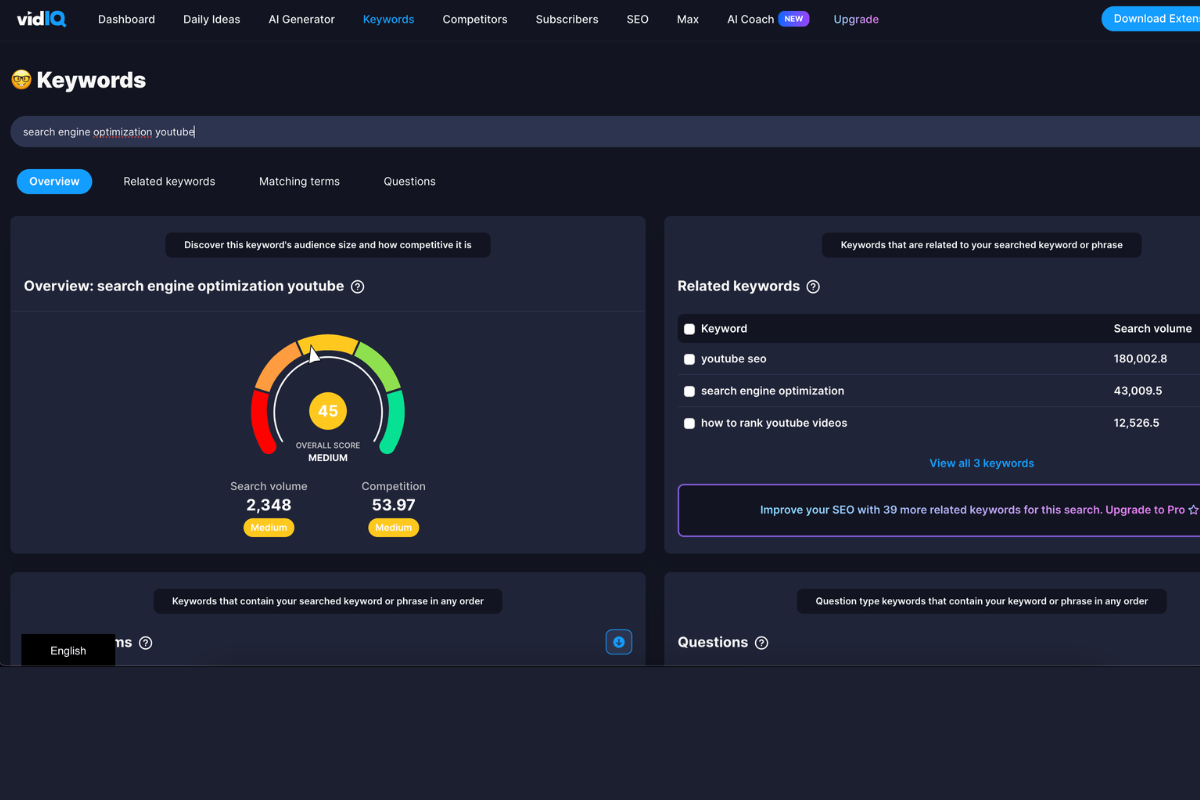Click the View all 3 keywords link

coord(981,462)
